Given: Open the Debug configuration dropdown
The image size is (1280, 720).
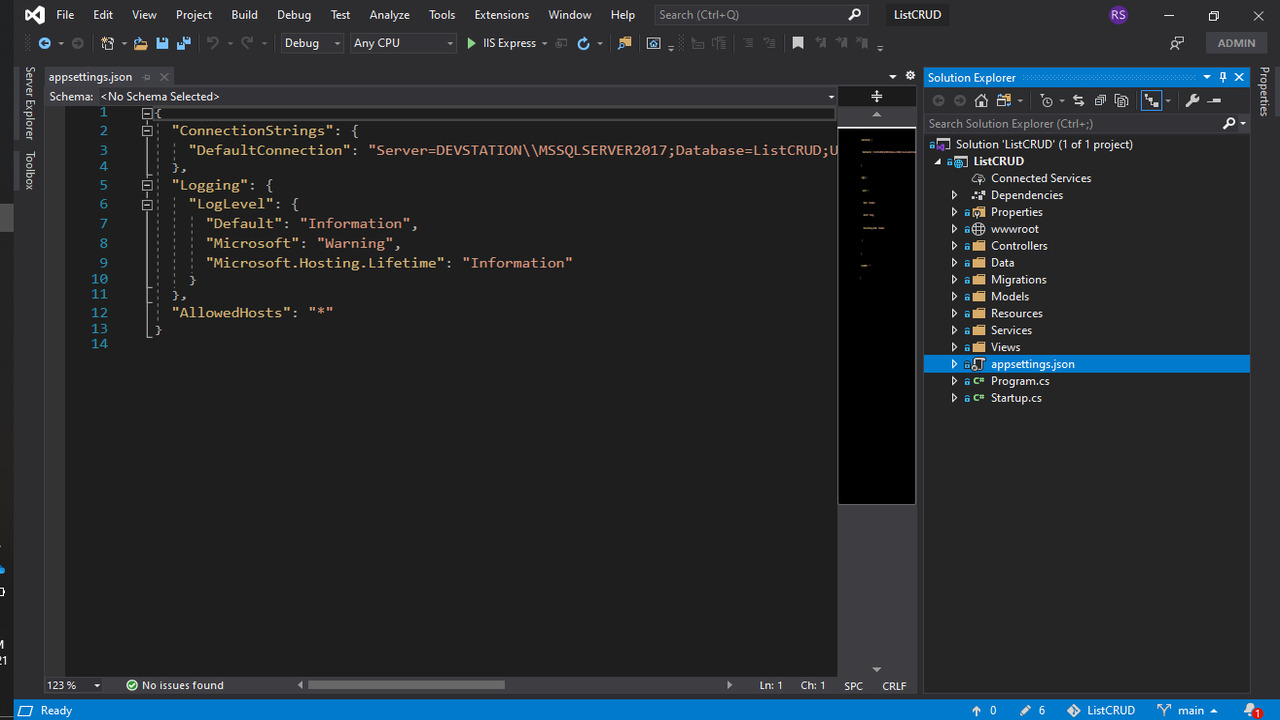Looking at the screenshot, I should [312, 43].
